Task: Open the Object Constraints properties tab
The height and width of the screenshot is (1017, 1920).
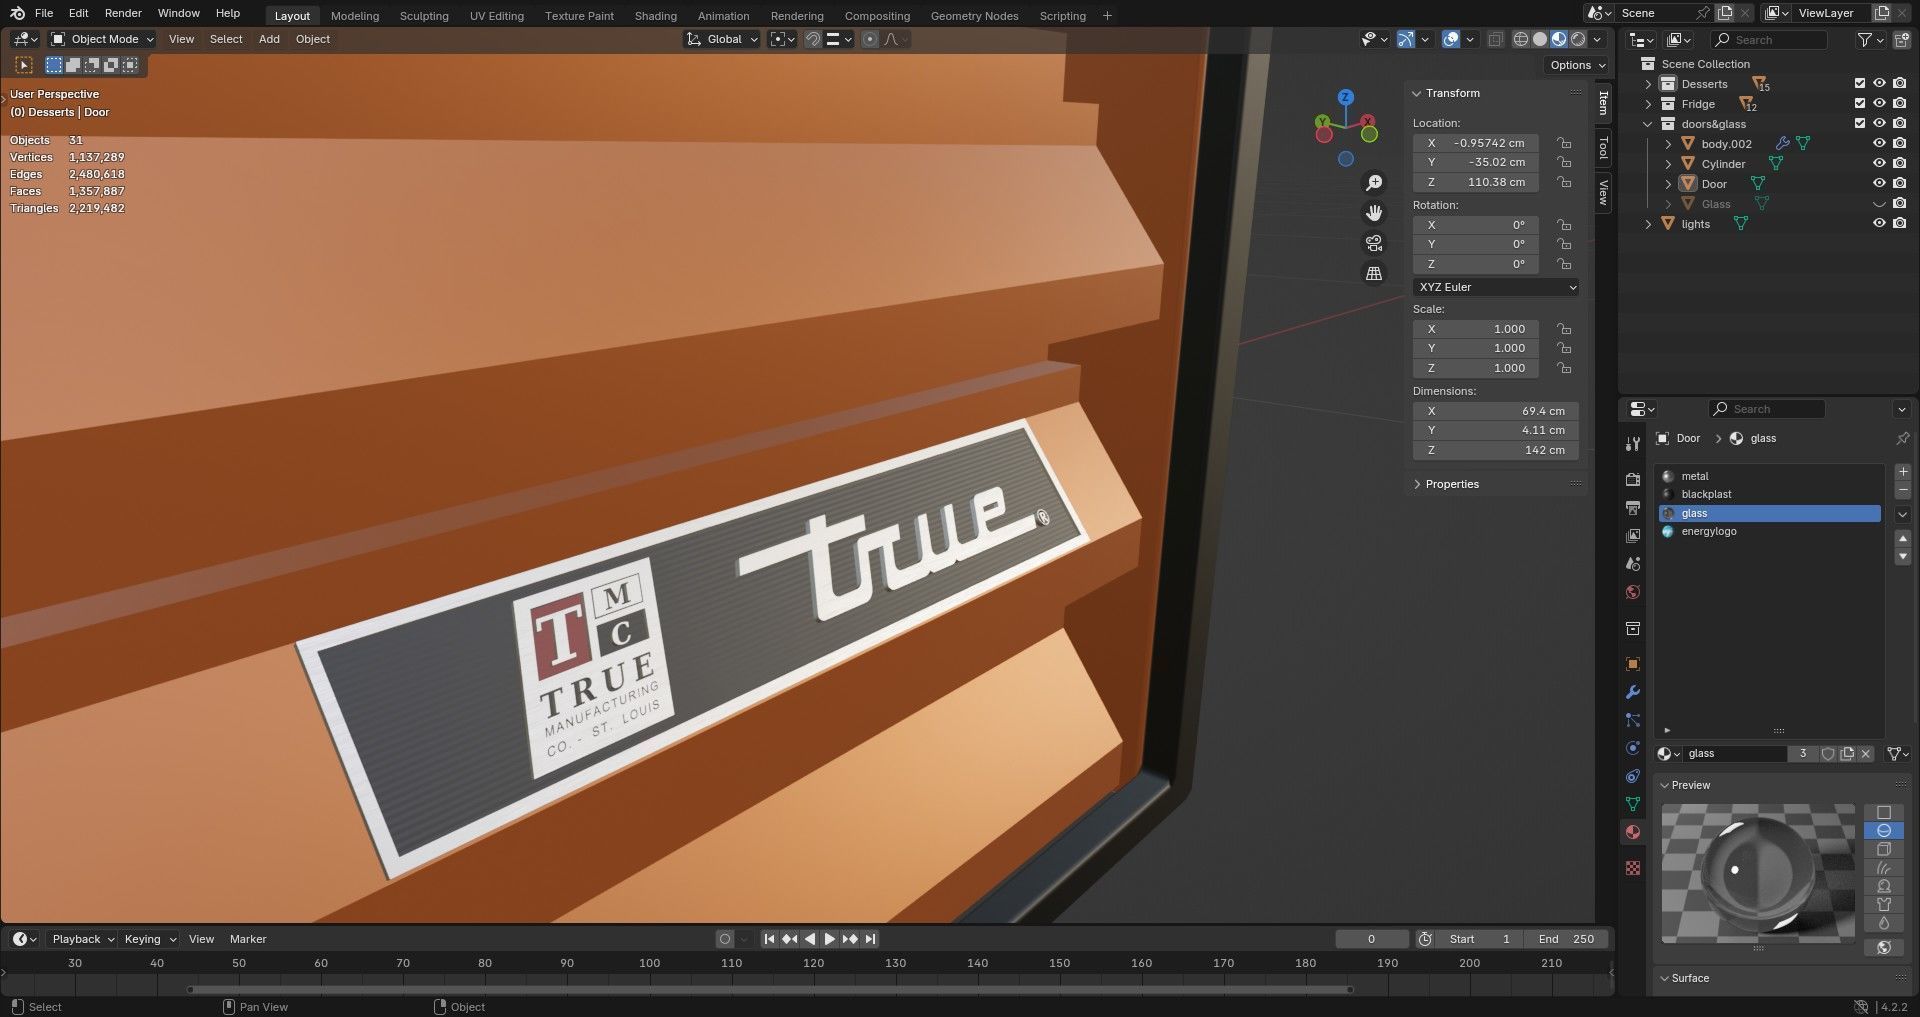Action: coord(1633,776)
